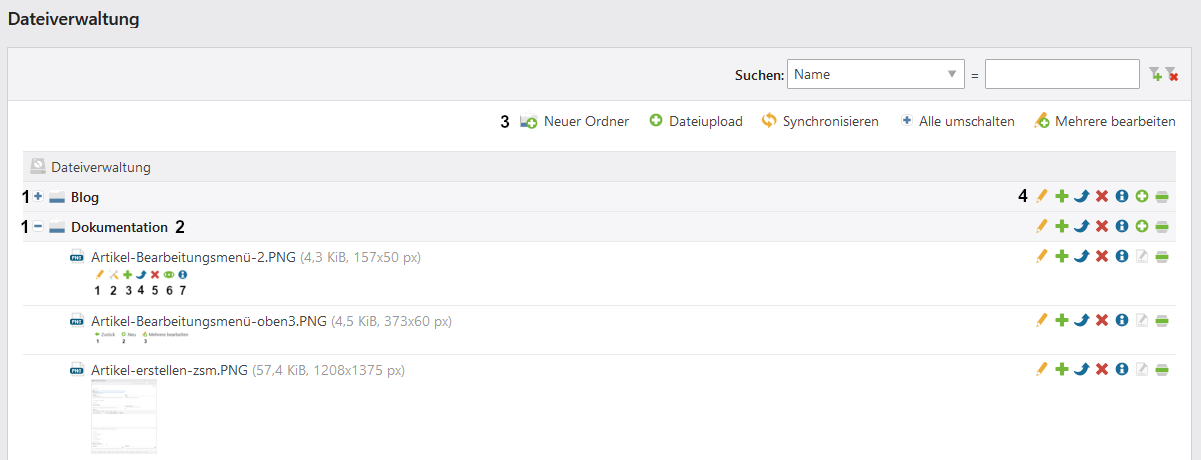Reset the search filter with red X icon

tap(1172, 74)
